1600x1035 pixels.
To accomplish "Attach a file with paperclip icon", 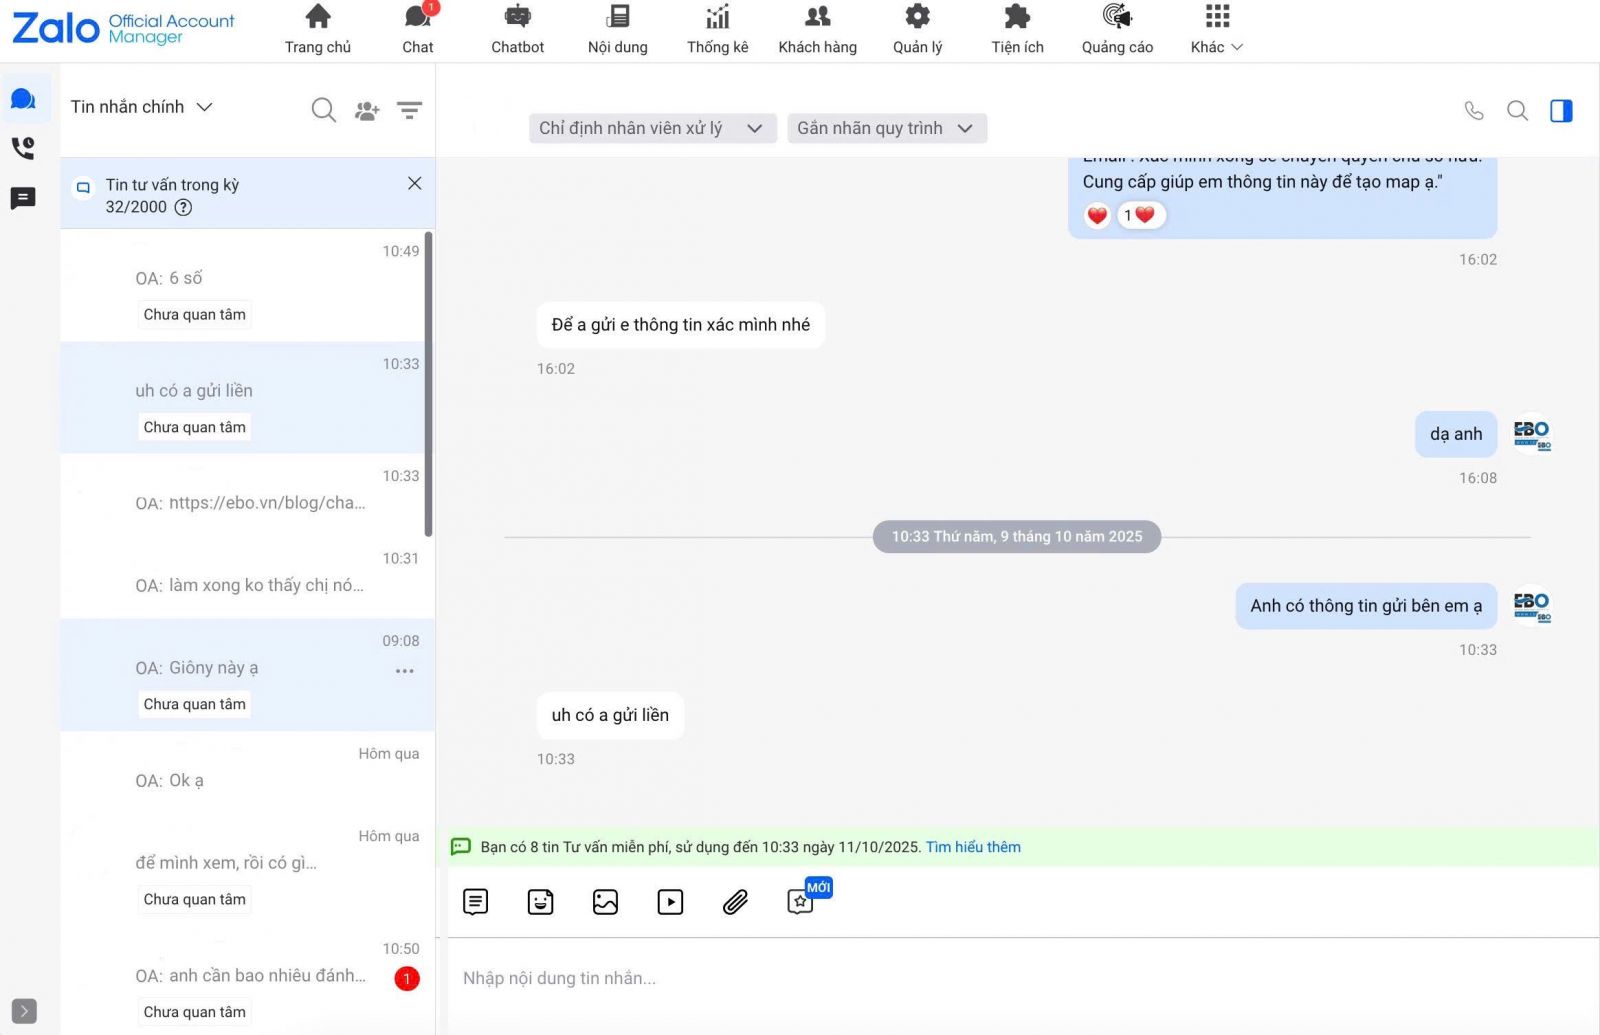I will coord(735,902).
